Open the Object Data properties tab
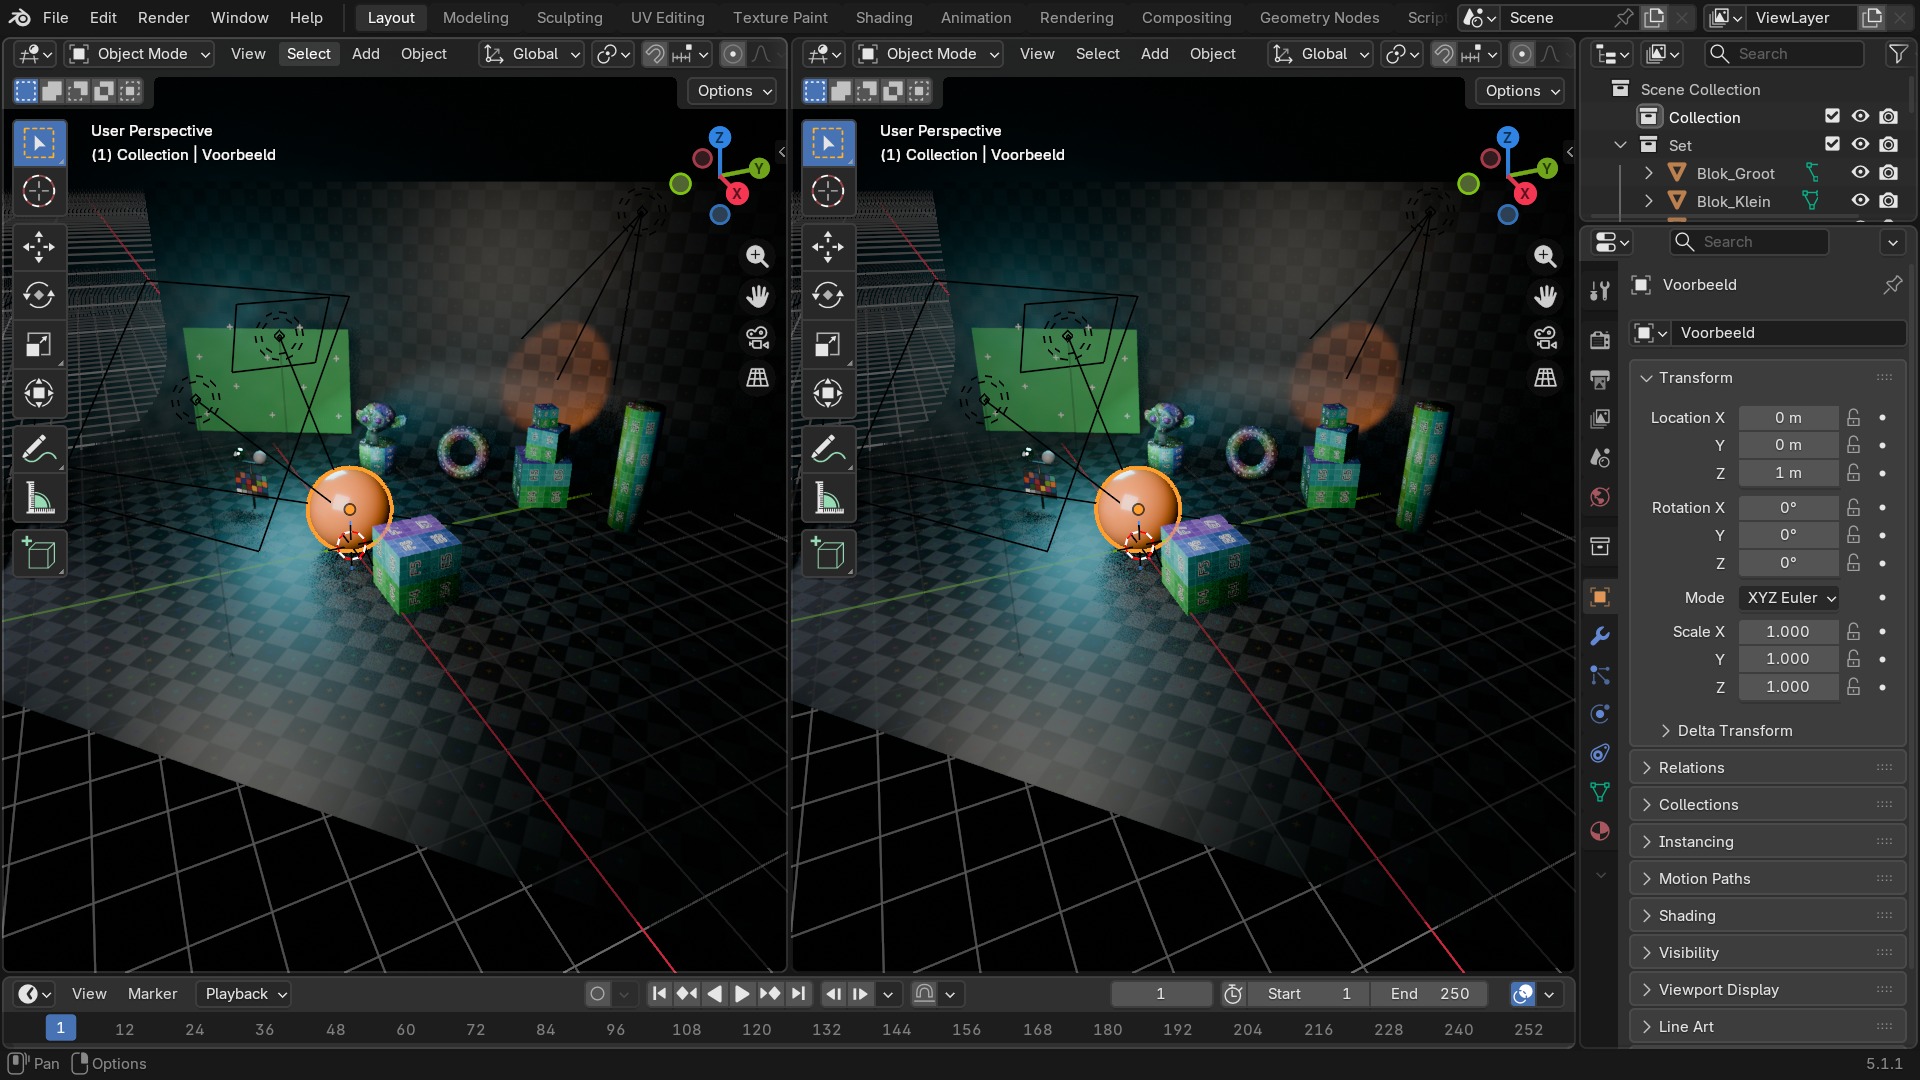The width and height of the screenshot is (1920, 1080). (x=1600, y=792)
